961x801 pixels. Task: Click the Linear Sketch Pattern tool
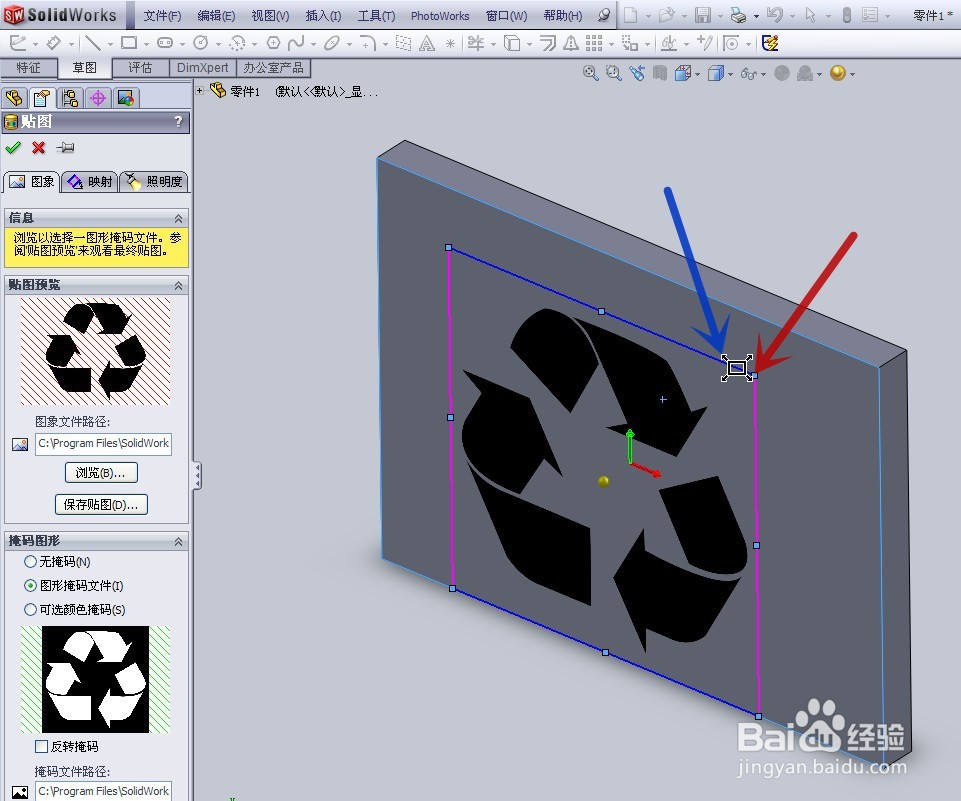pos(593,43)
